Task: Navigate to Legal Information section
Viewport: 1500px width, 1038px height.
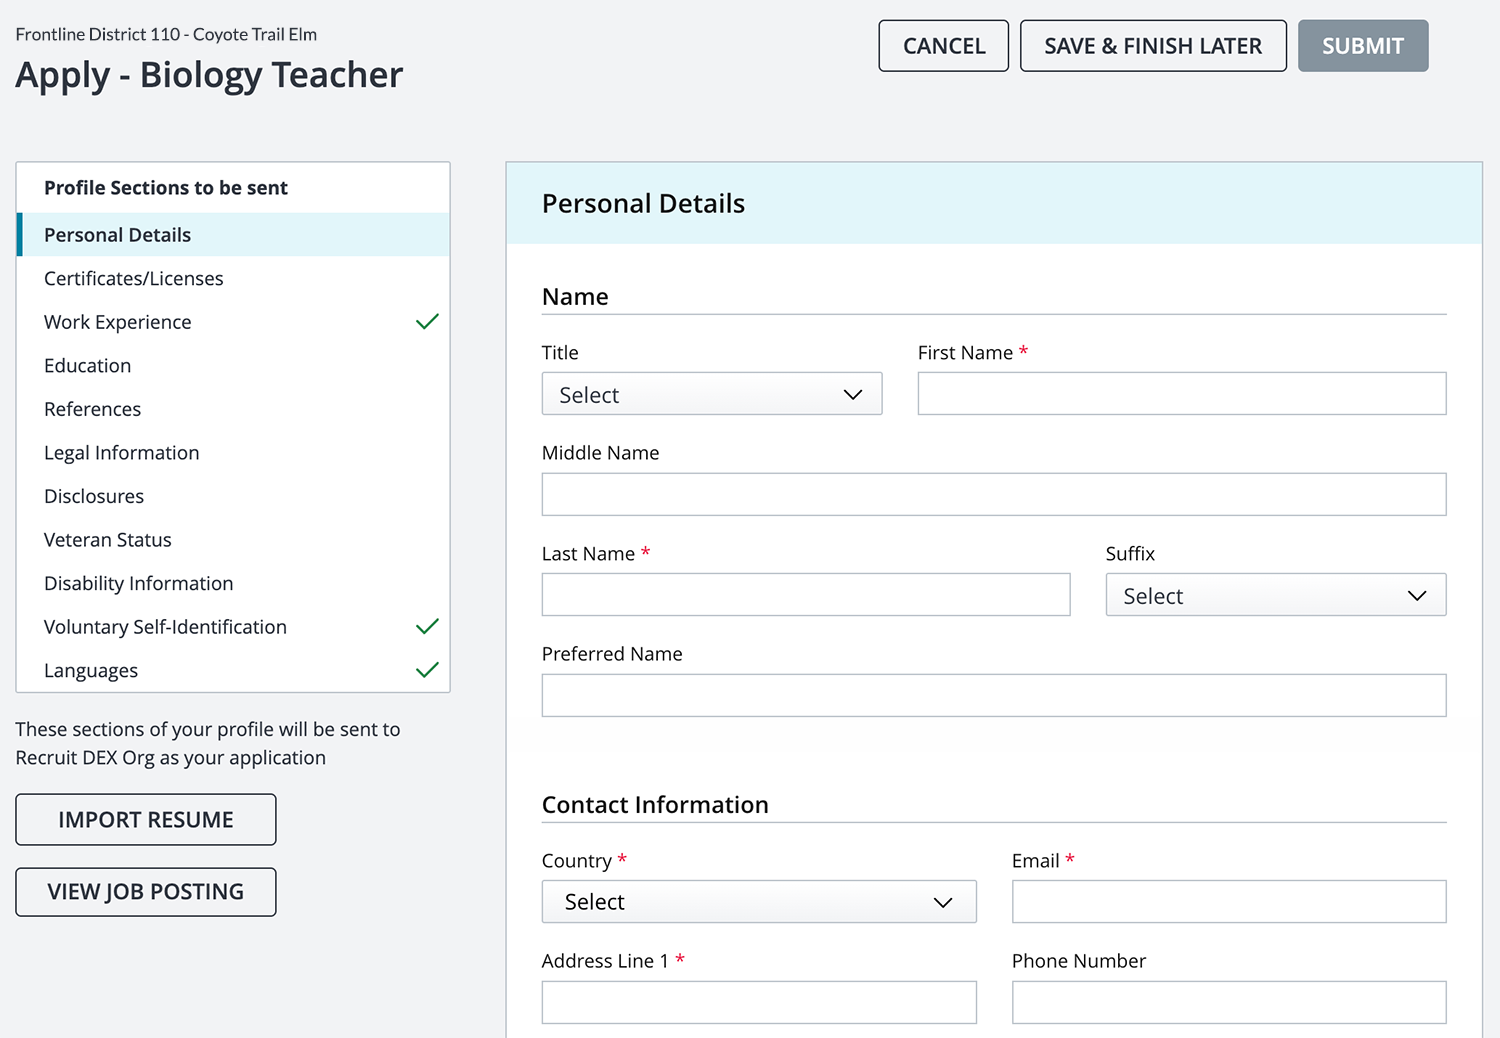Action: click(x=122, y=453)
